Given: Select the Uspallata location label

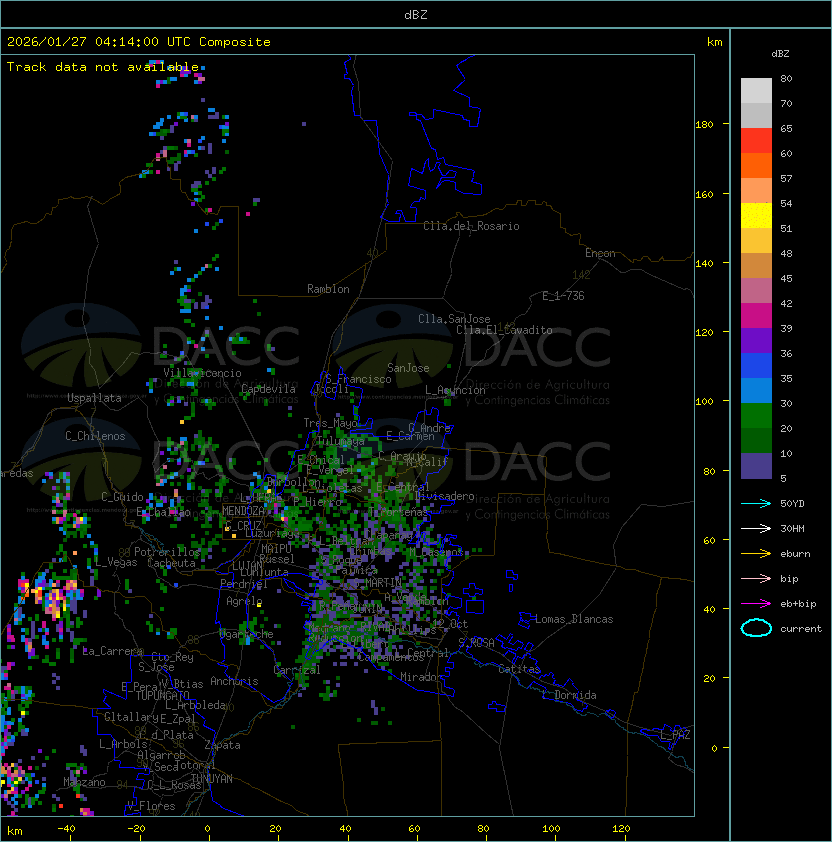Looking at the screenshot, I should pos(95,398).
